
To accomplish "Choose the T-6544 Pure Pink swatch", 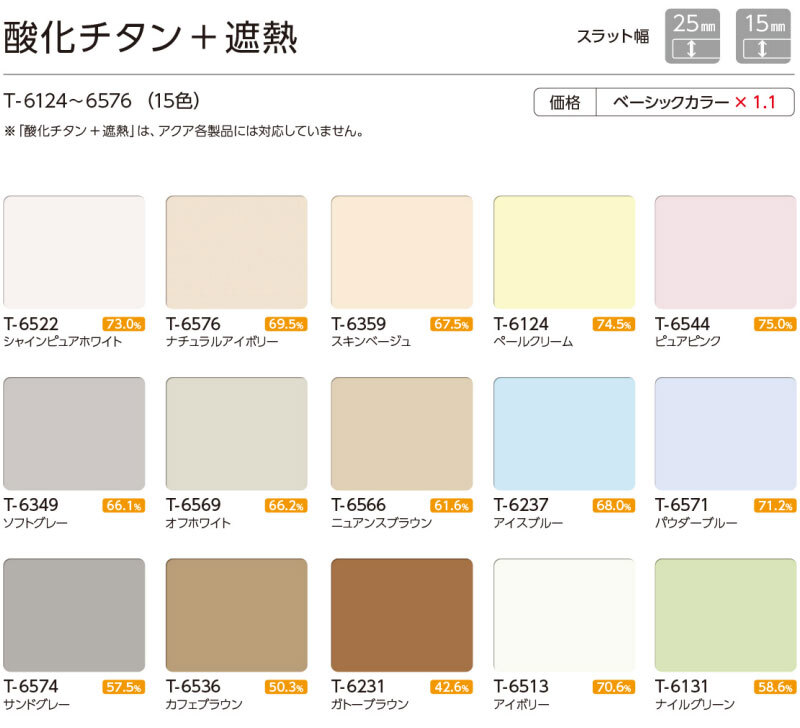I will click(x=725, y=251).
